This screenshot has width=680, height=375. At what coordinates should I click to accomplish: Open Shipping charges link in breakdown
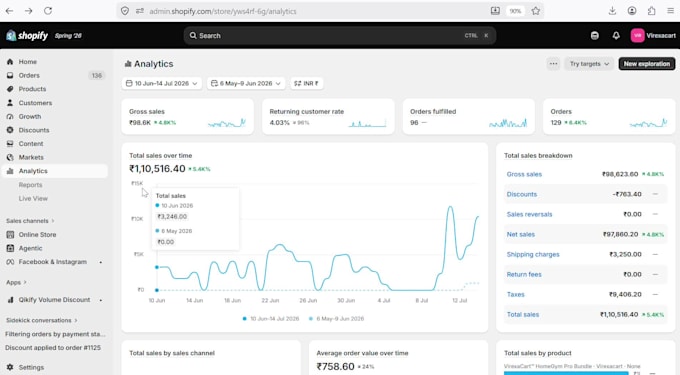[x=533, y=254]
